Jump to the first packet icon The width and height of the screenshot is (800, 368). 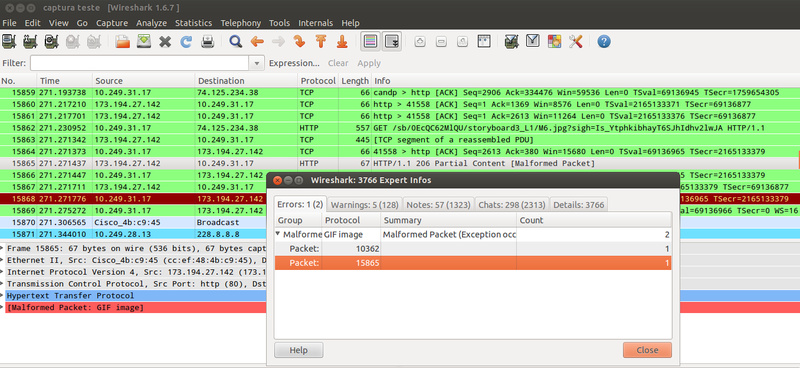[x=321, y=41]
